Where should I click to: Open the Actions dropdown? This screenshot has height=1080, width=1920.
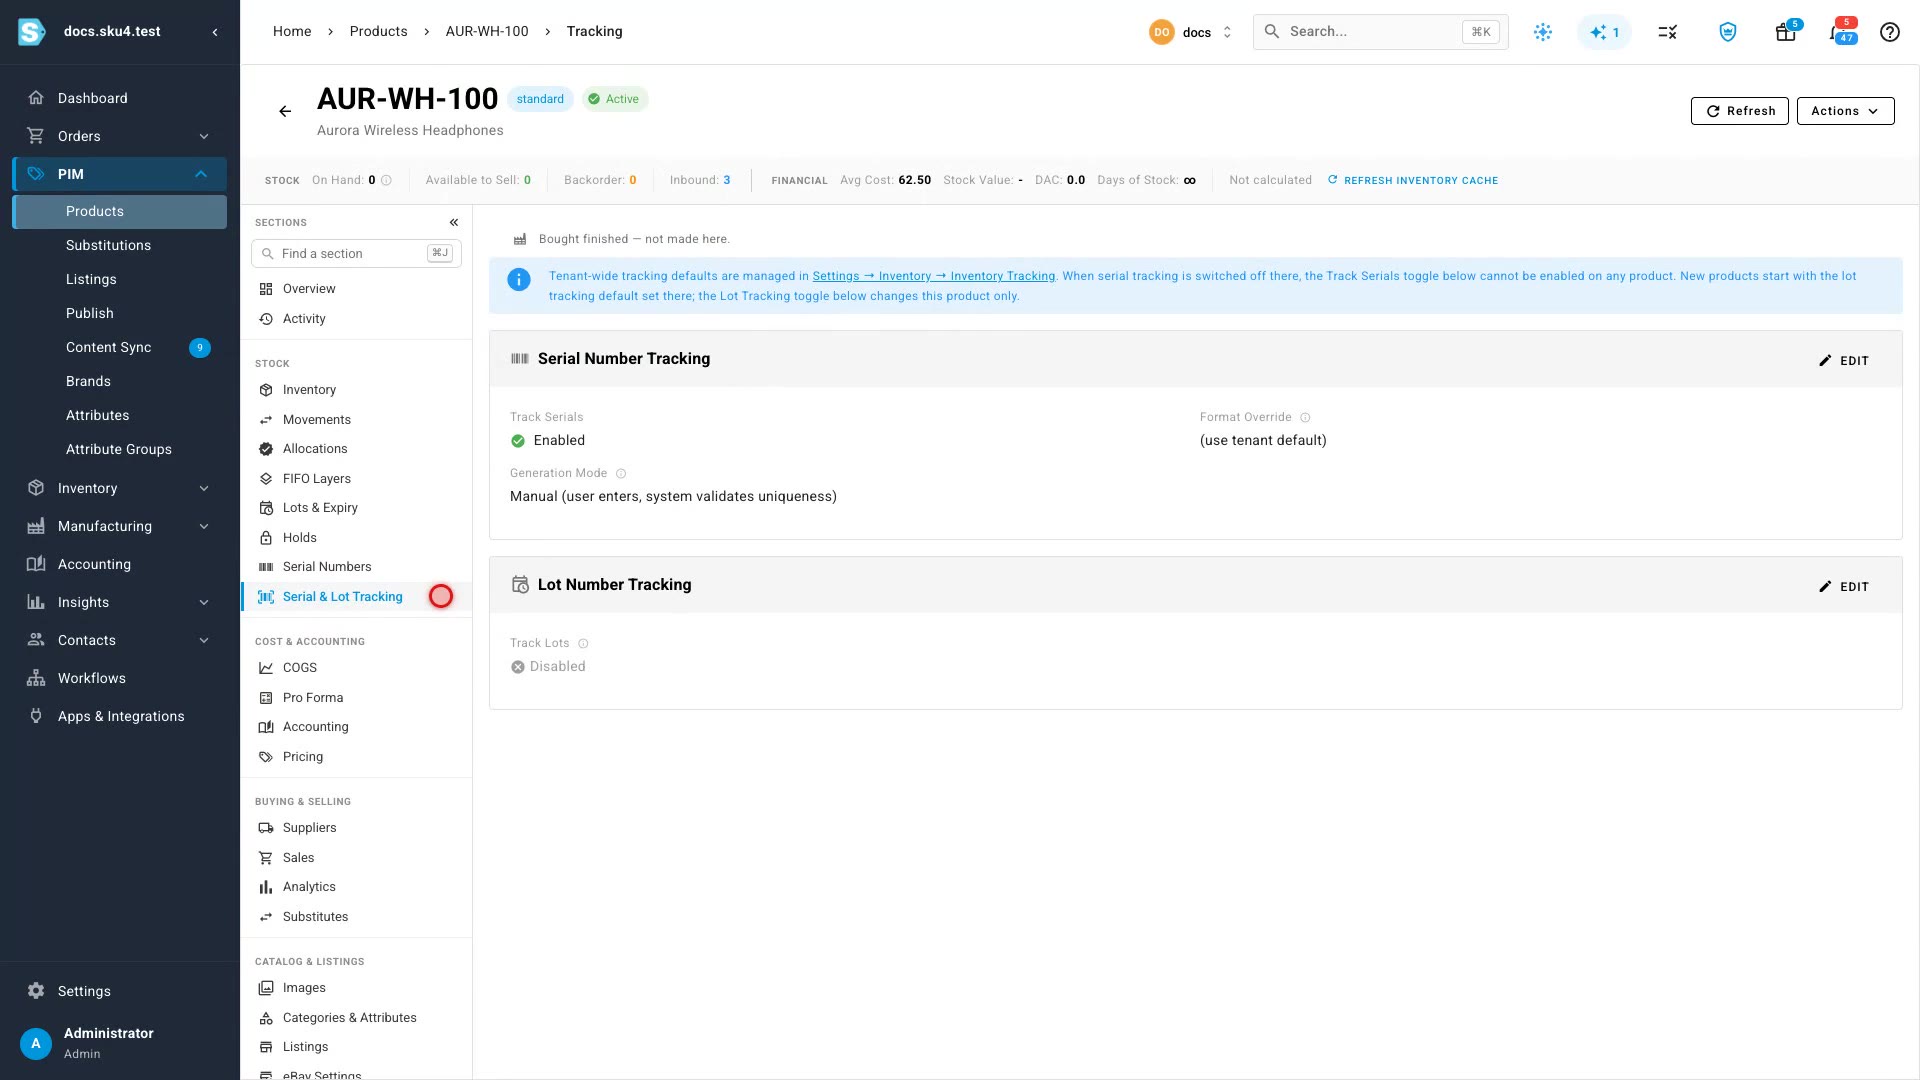point(1845,111)
